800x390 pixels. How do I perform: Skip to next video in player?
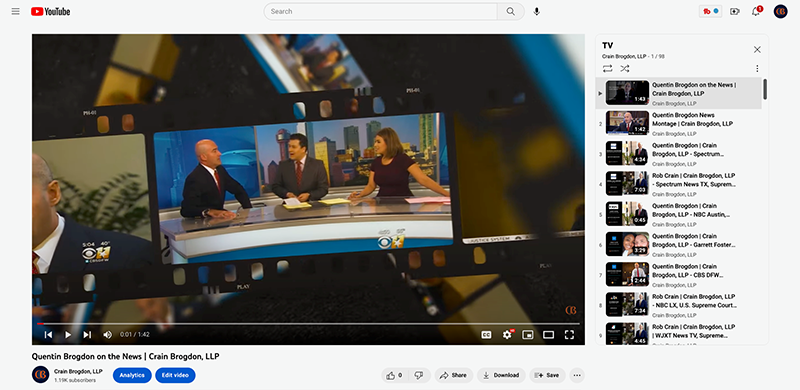[87, 334]
